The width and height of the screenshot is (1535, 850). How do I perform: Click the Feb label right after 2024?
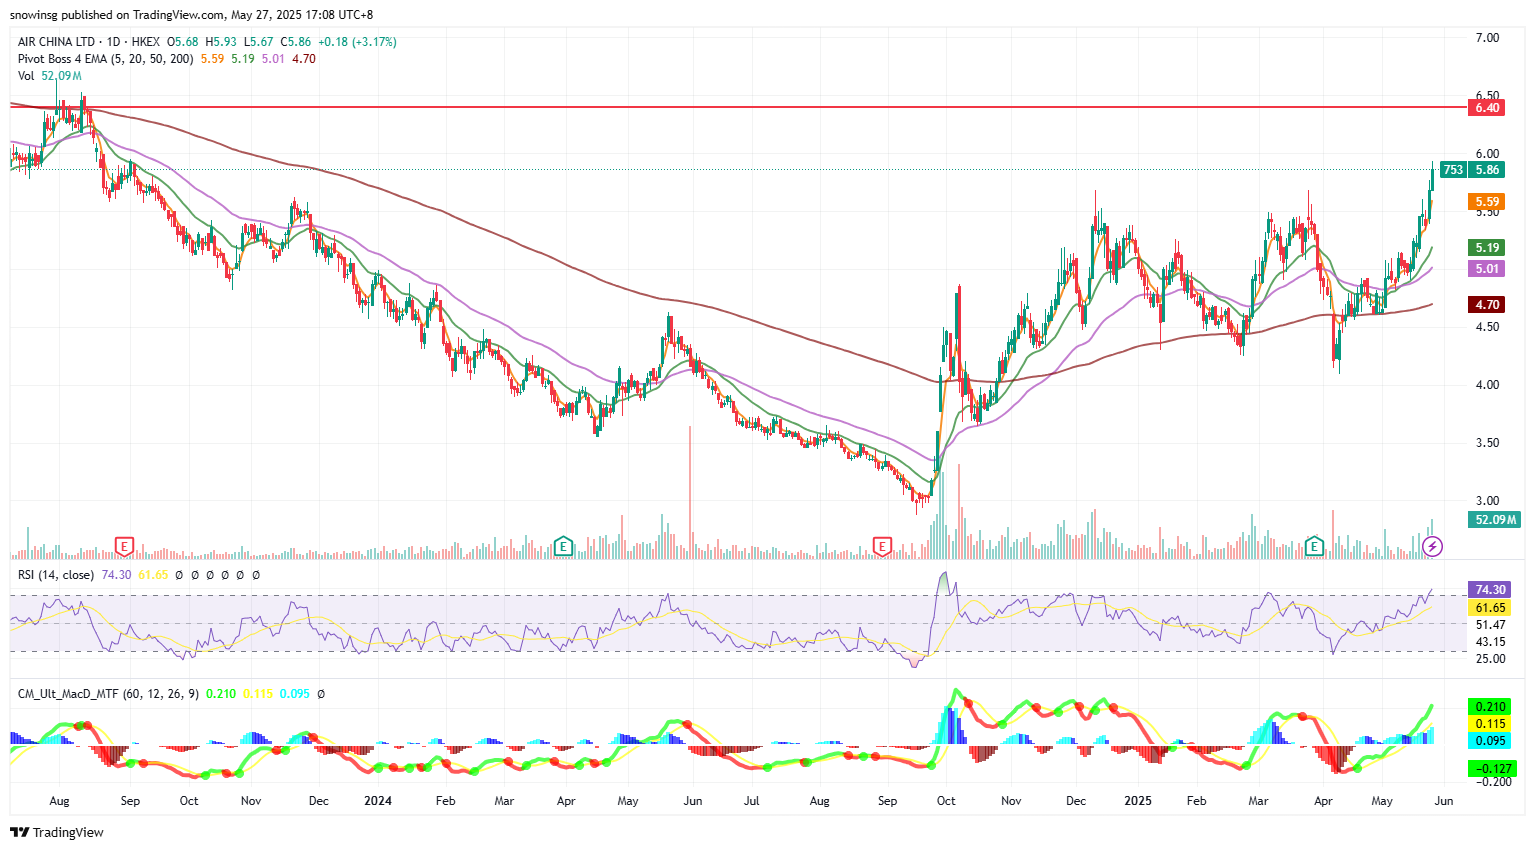pos(446,801)
